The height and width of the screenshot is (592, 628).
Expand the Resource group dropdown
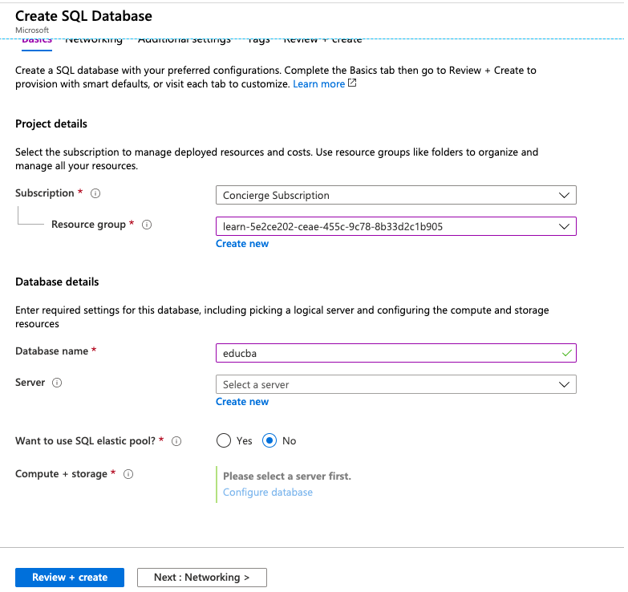pos(396,226)
